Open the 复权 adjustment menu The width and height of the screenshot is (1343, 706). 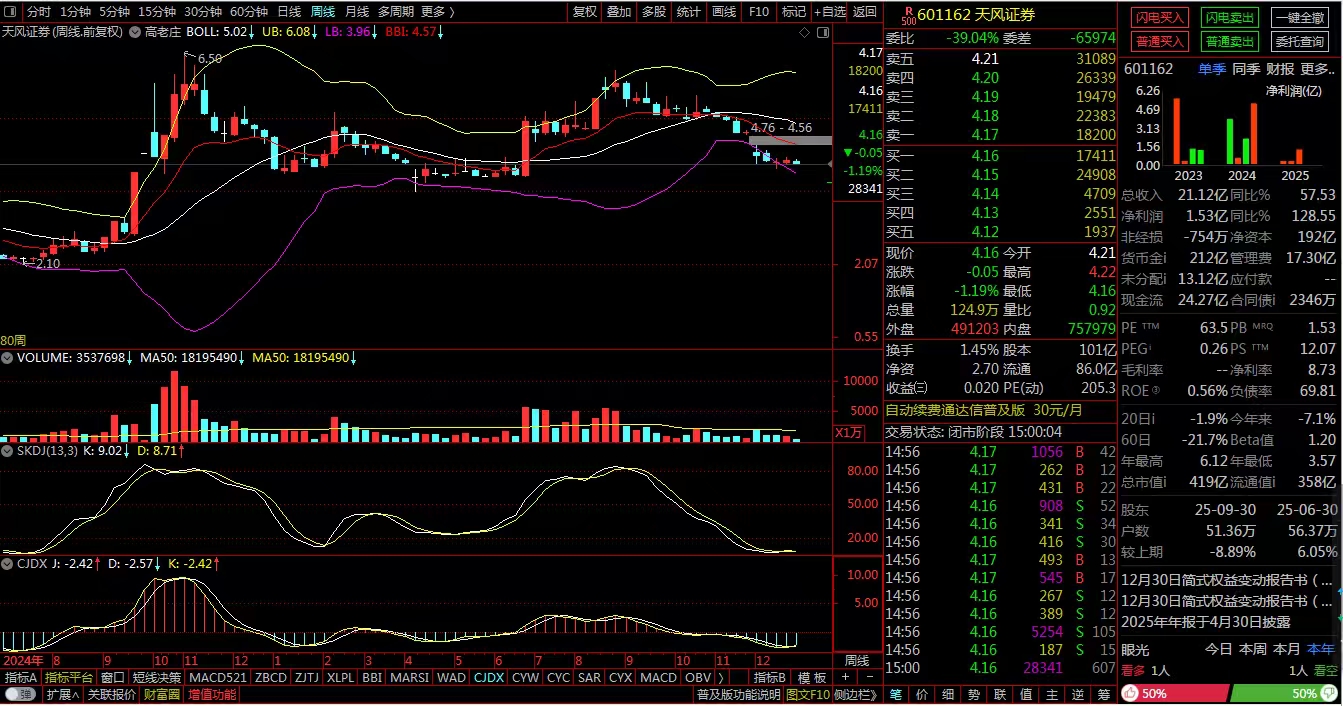coord(585,12)
